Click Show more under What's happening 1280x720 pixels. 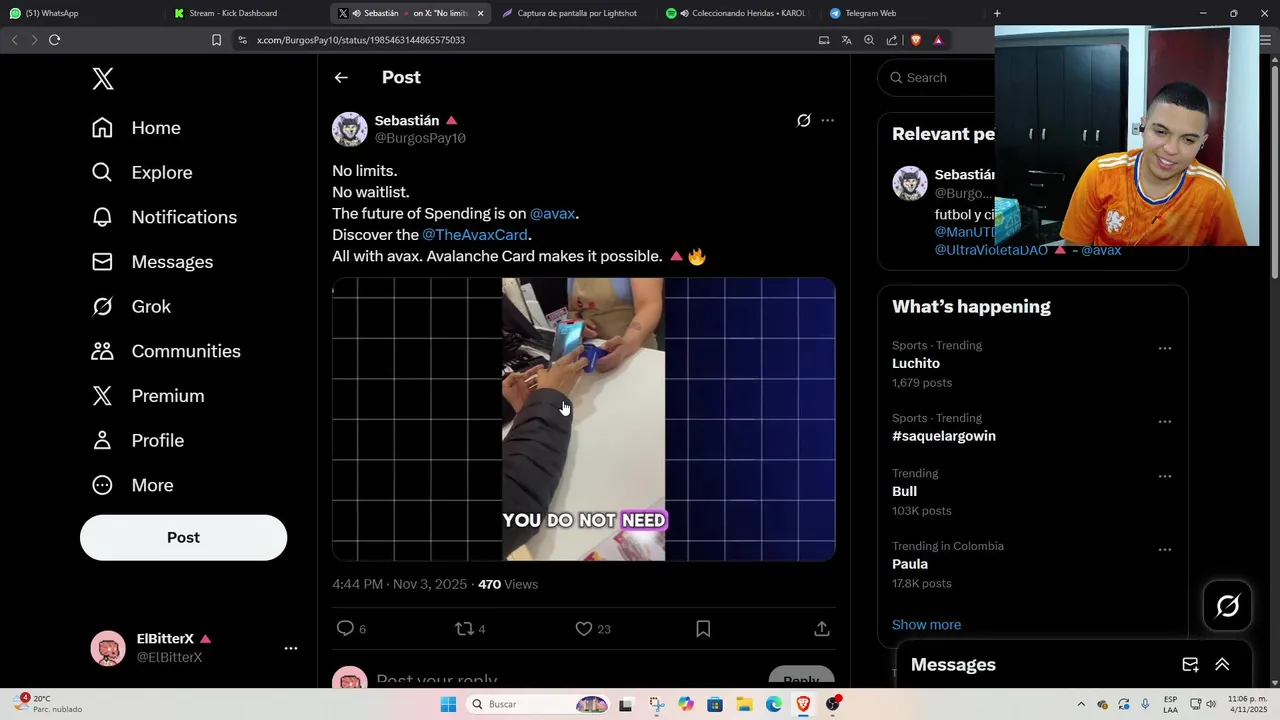(926, 625)
